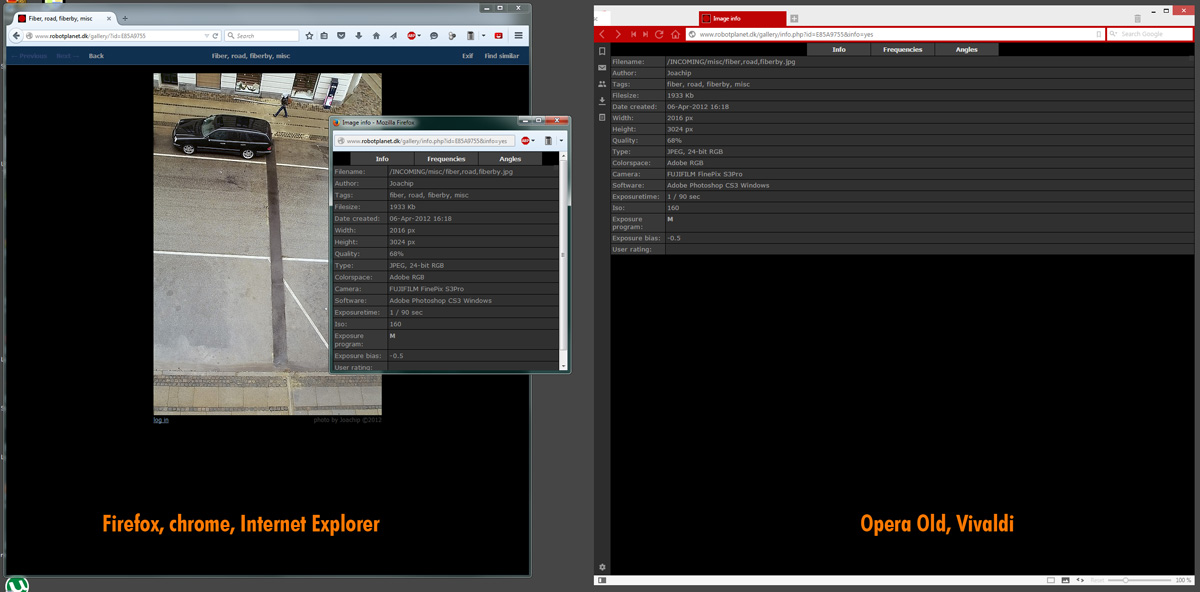Open the Angles tab in the Vivaldi page
Screen dimensions: 1200x592
pos(967,49)
